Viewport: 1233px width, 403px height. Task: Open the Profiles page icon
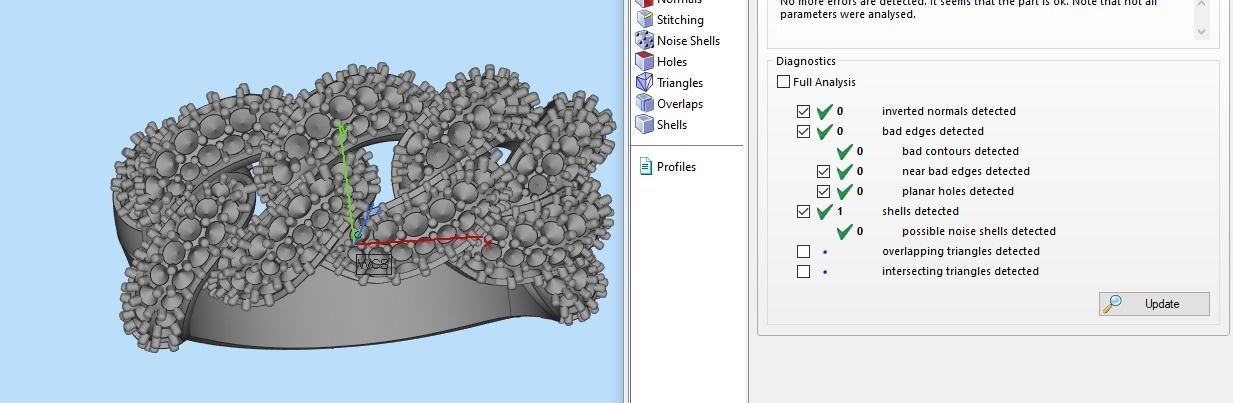646,167
